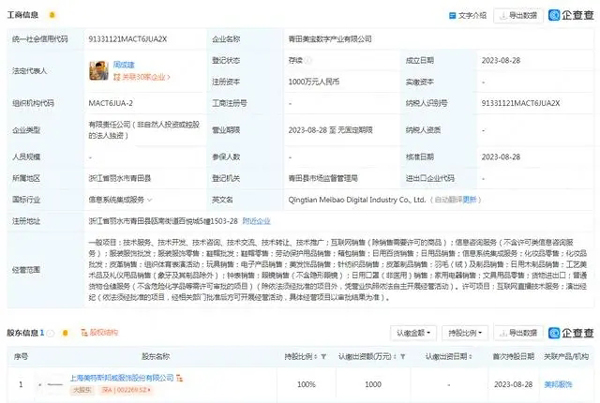This screenshot has height=403, width=600.
Task: Click the 股东名称 column header
Action: 155,357
